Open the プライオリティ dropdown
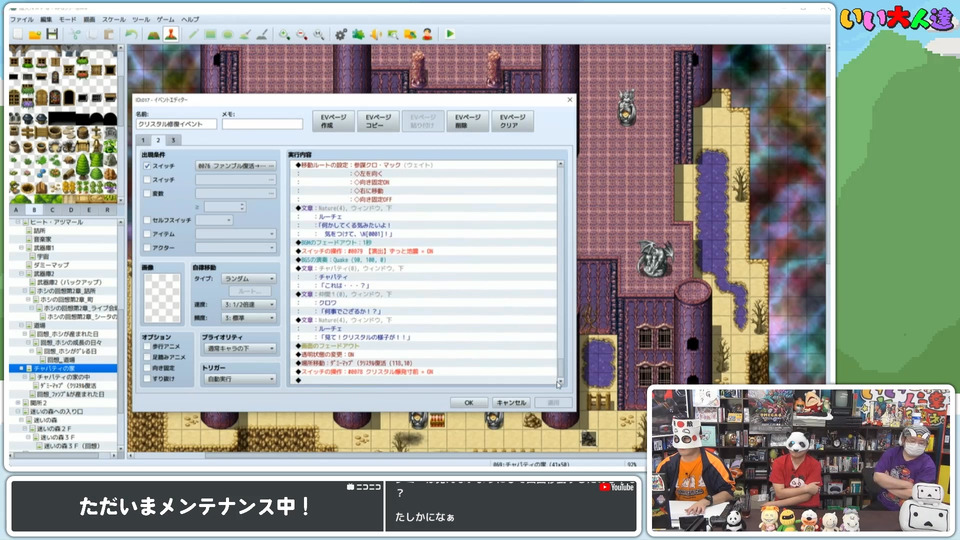Viewport: 960px width, 540px height. click(240, 348)
